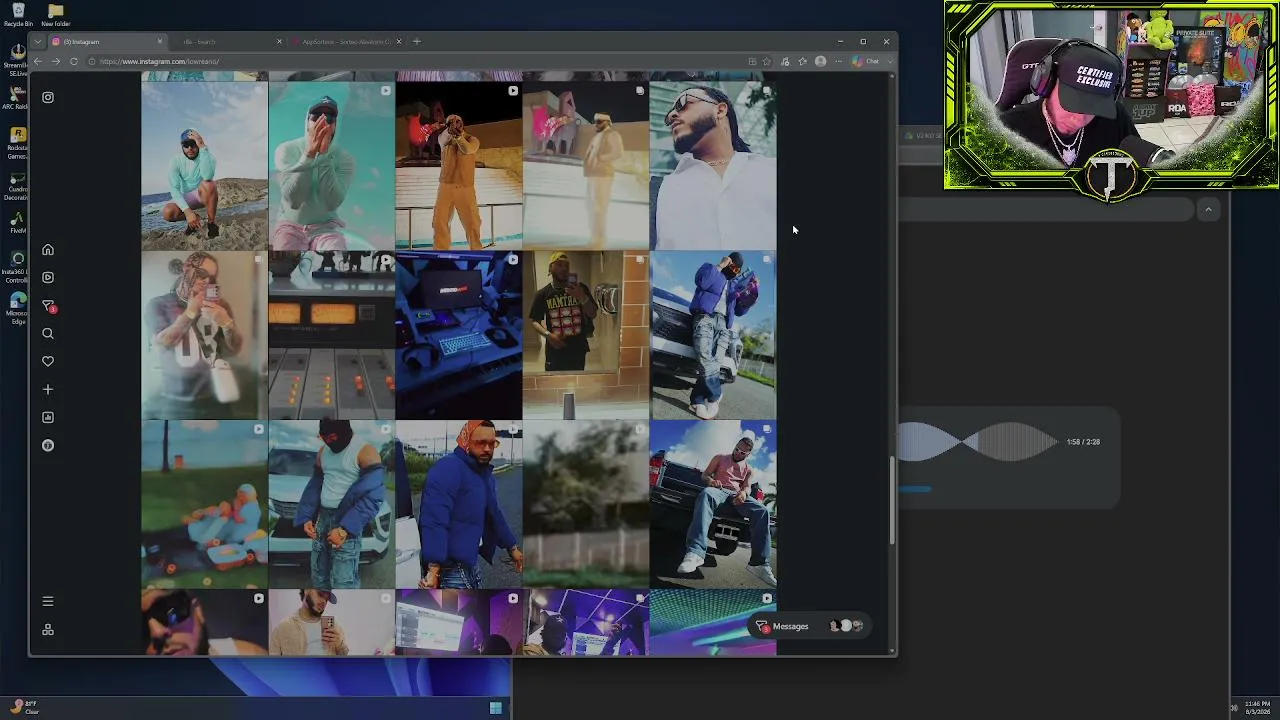Image resolution: width=1280 pixels, height=720 pixels.
Task: Open the floating Messages button
Action: pyautogui.click(x=809, y=626)
